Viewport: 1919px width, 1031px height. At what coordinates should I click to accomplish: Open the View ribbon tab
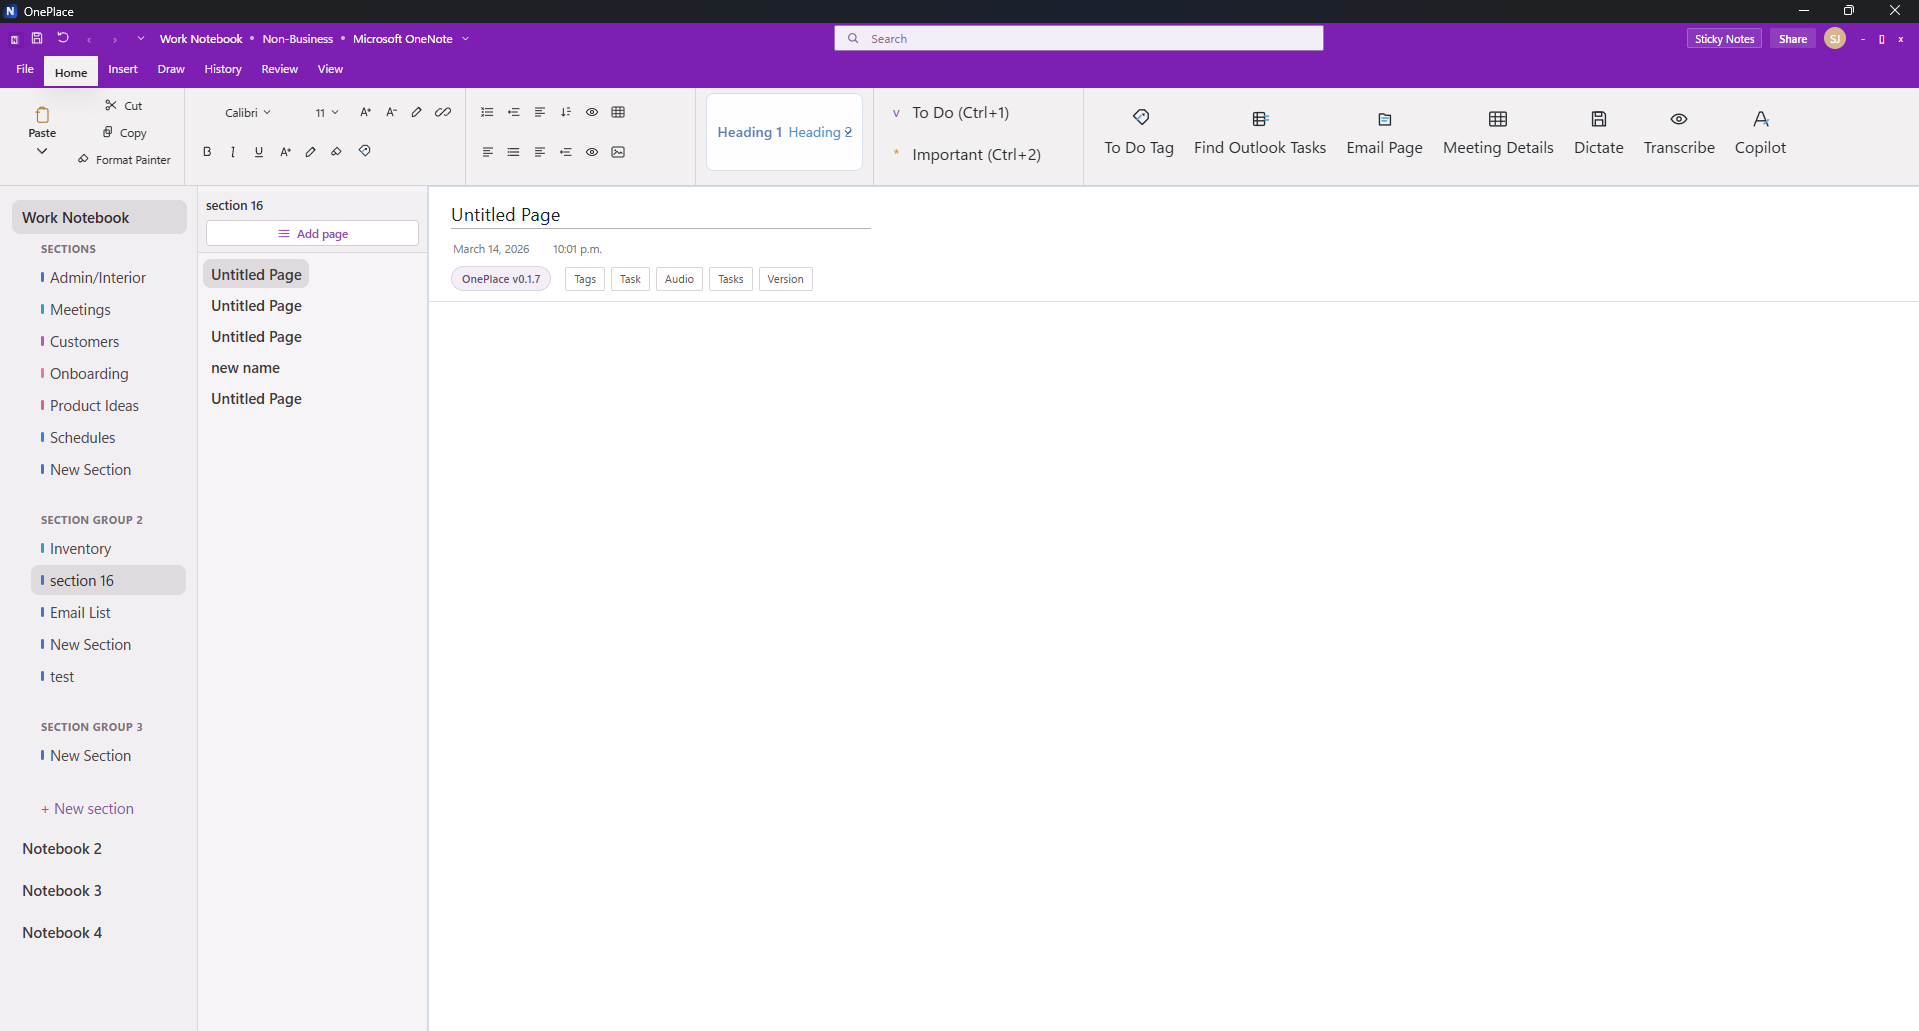click(x=330, y=69)
